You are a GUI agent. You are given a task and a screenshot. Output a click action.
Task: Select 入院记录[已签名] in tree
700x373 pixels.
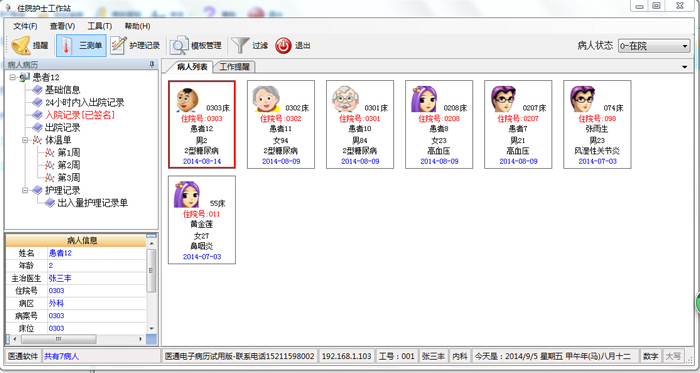[80, 115]
